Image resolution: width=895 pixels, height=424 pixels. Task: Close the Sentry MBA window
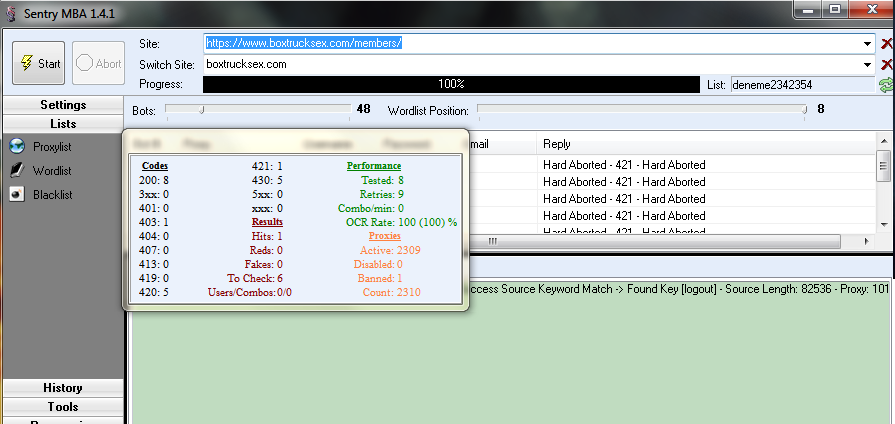coord(872,10)
